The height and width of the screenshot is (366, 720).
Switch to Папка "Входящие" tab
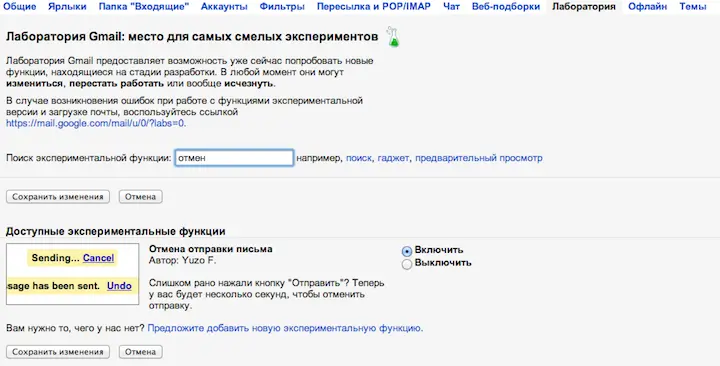[x=144, y=6]
